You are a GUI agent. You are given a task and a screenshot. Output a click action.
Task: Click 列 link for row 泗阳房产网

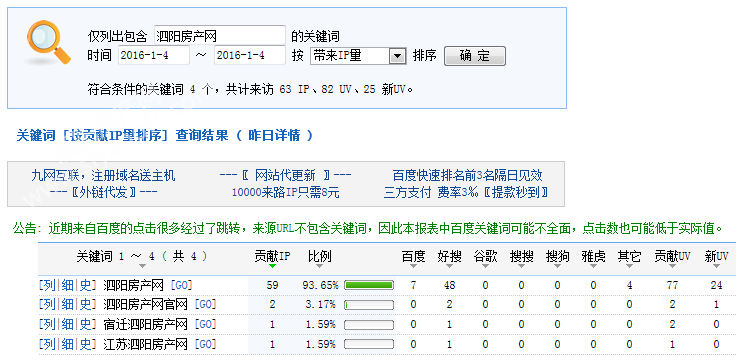pyautogui.click(x=50, y=286)
